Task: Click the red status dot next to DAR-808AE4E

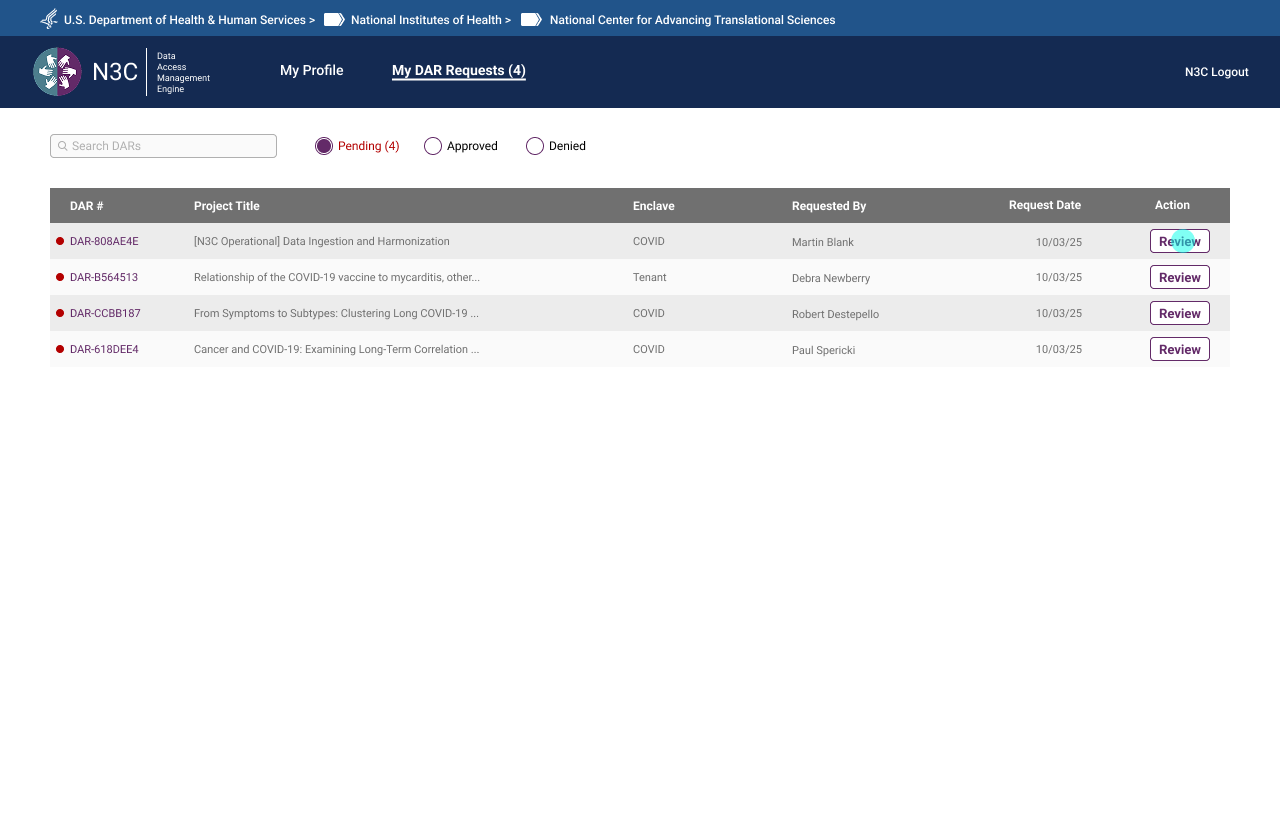Action: point(60,241)
